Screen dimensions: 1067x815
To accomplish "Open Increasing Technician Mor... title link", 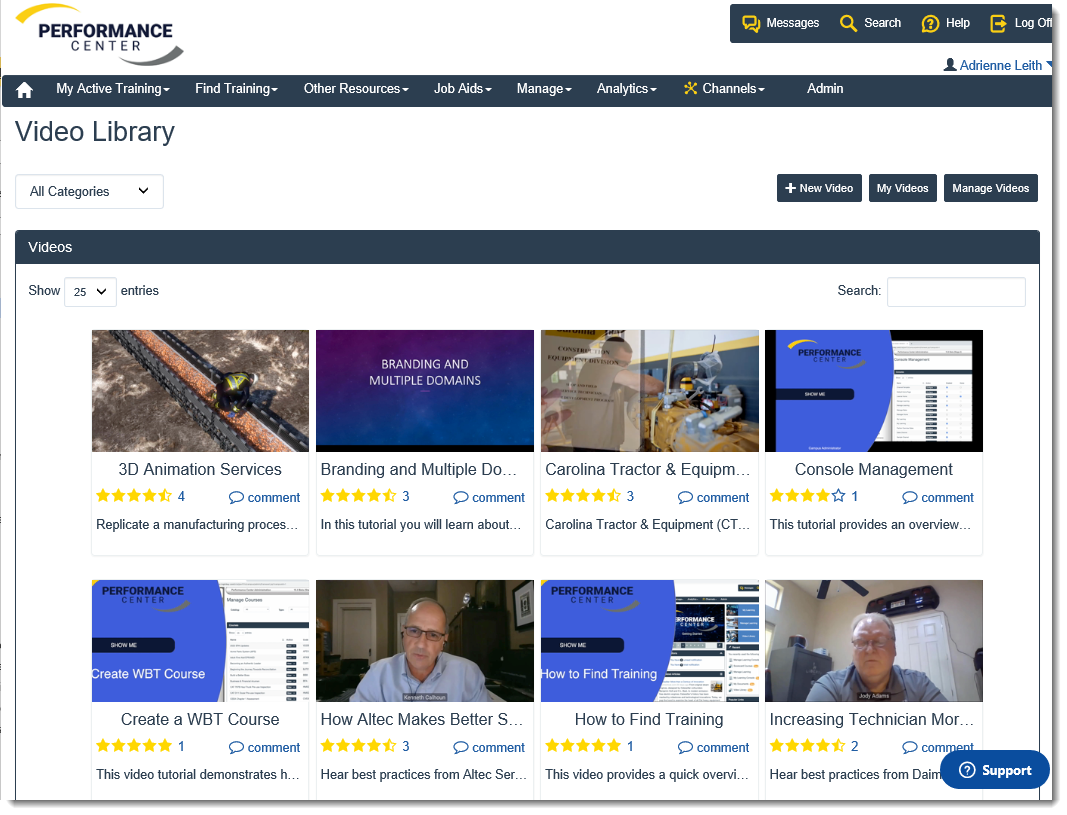I will point(872,719).
